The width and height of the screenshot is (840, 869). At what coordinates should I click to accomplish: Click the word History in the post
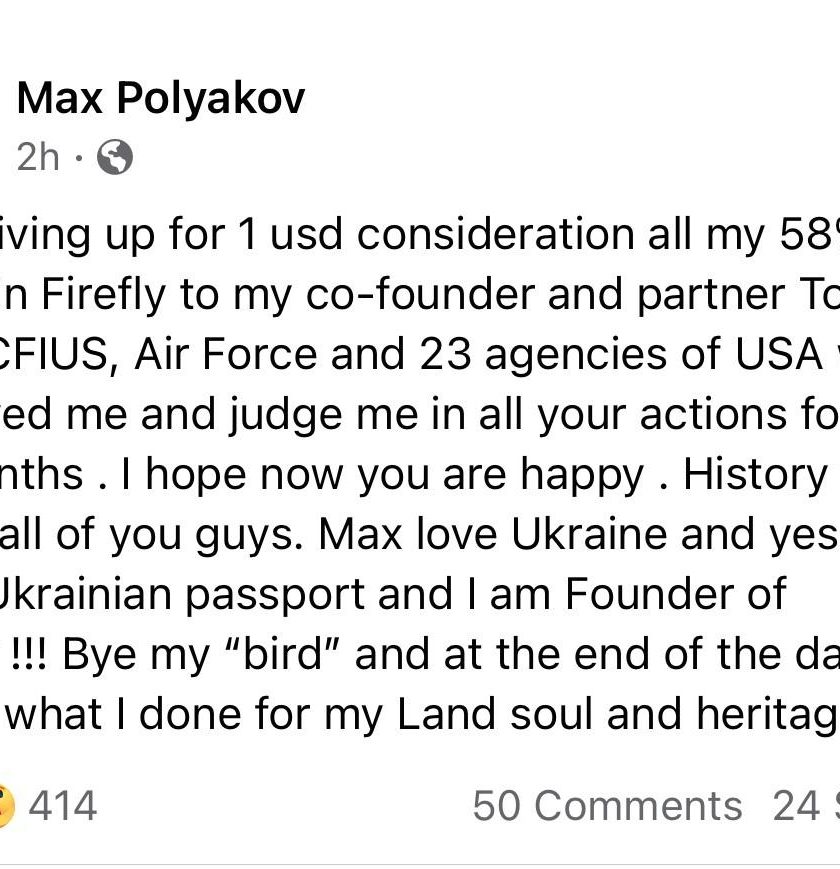coord(755,475)
